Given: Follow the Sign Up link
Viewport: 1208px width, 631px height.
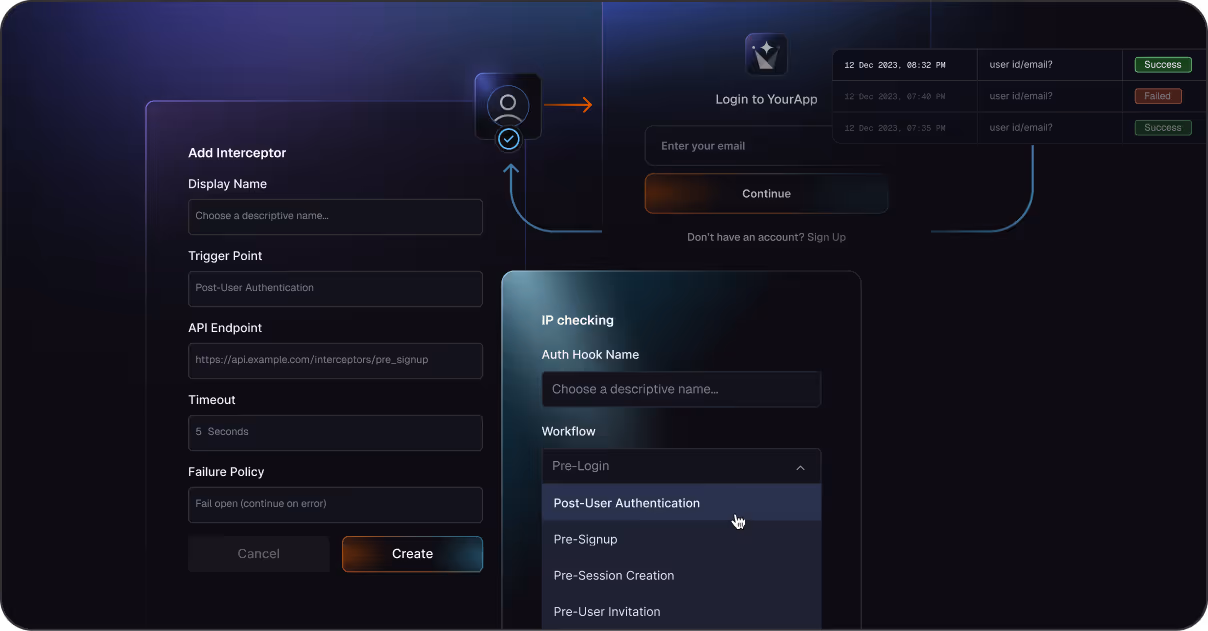Looking at the screenshot, I should tap(826, 237).
